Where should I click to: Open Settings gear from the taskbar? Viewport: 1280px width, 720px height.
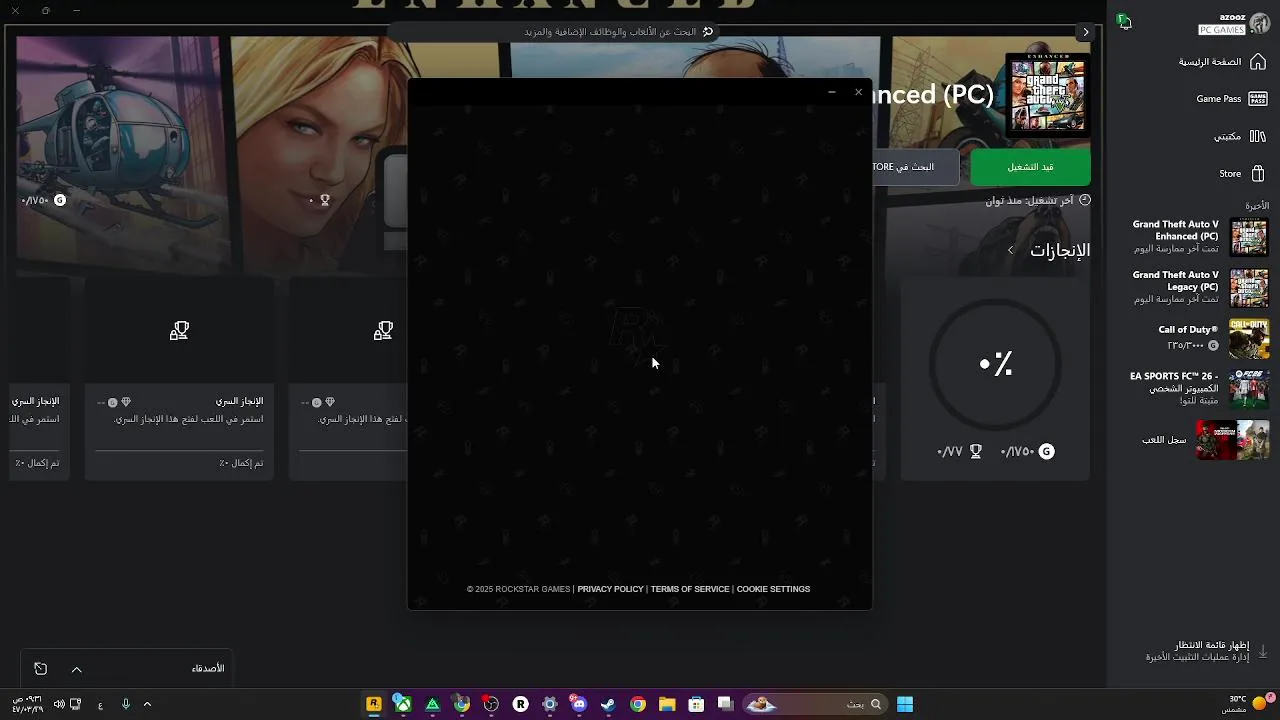click(x=549, y=704)
